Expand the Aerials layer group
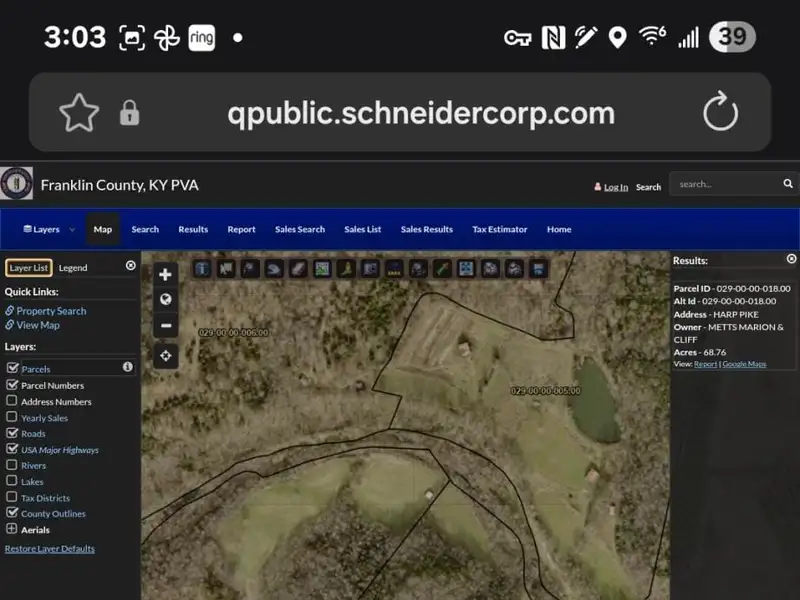Image resolution: width=800 pixels, height=600 pixels. pos(12,529)
